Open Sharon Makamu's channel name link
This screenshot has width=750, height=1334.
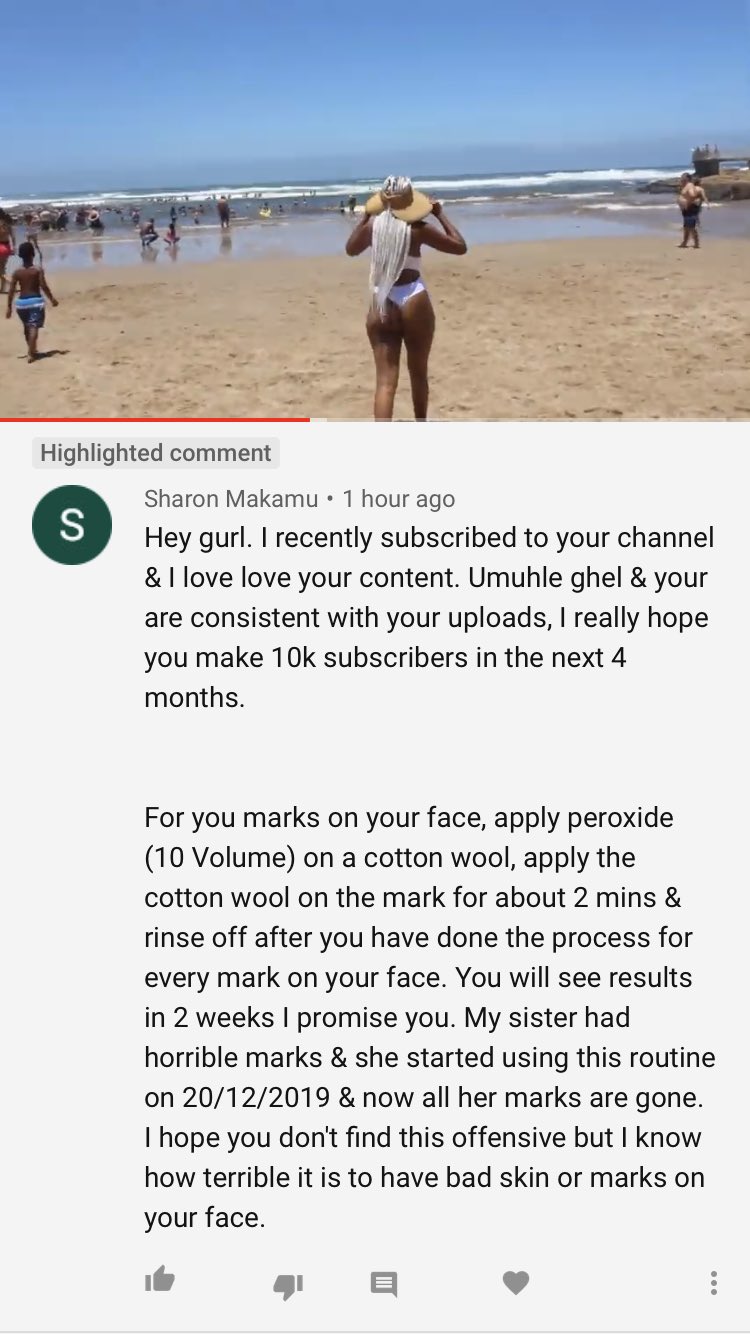pyautogui.click(x=231, y=498)
